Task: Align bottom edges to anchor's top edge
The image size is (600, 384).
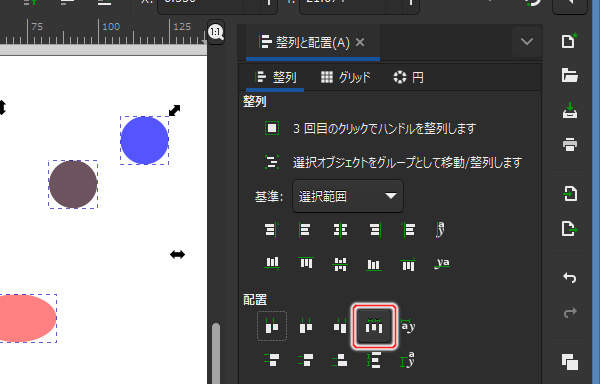Action: coord(272,264)
